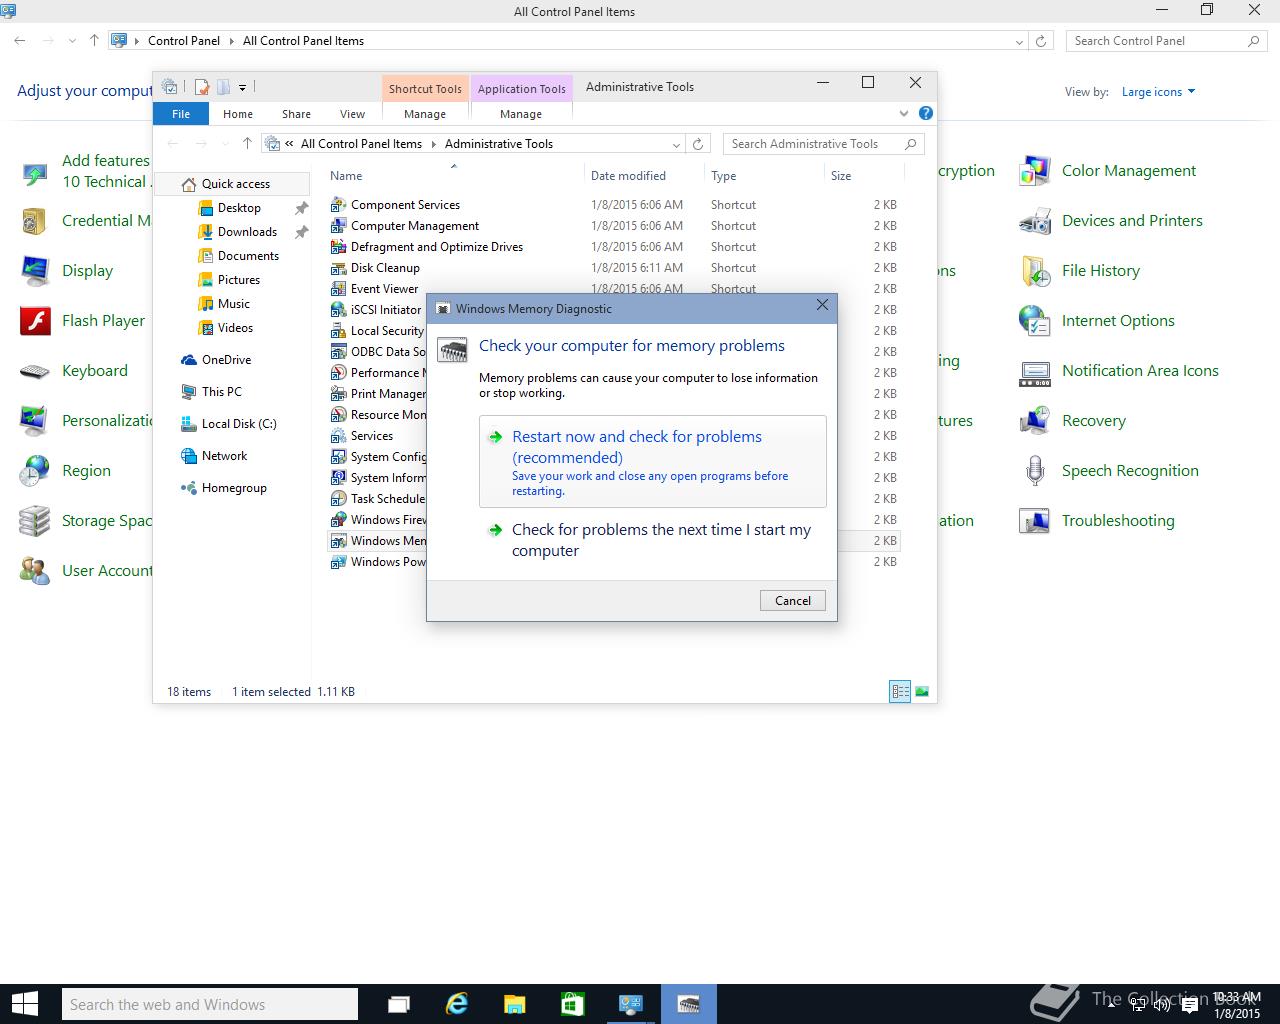Image resolution: width=1280 pixels, height=1024 pixels.
Task: Open File History icon
Action: [x=1035, y=271]
